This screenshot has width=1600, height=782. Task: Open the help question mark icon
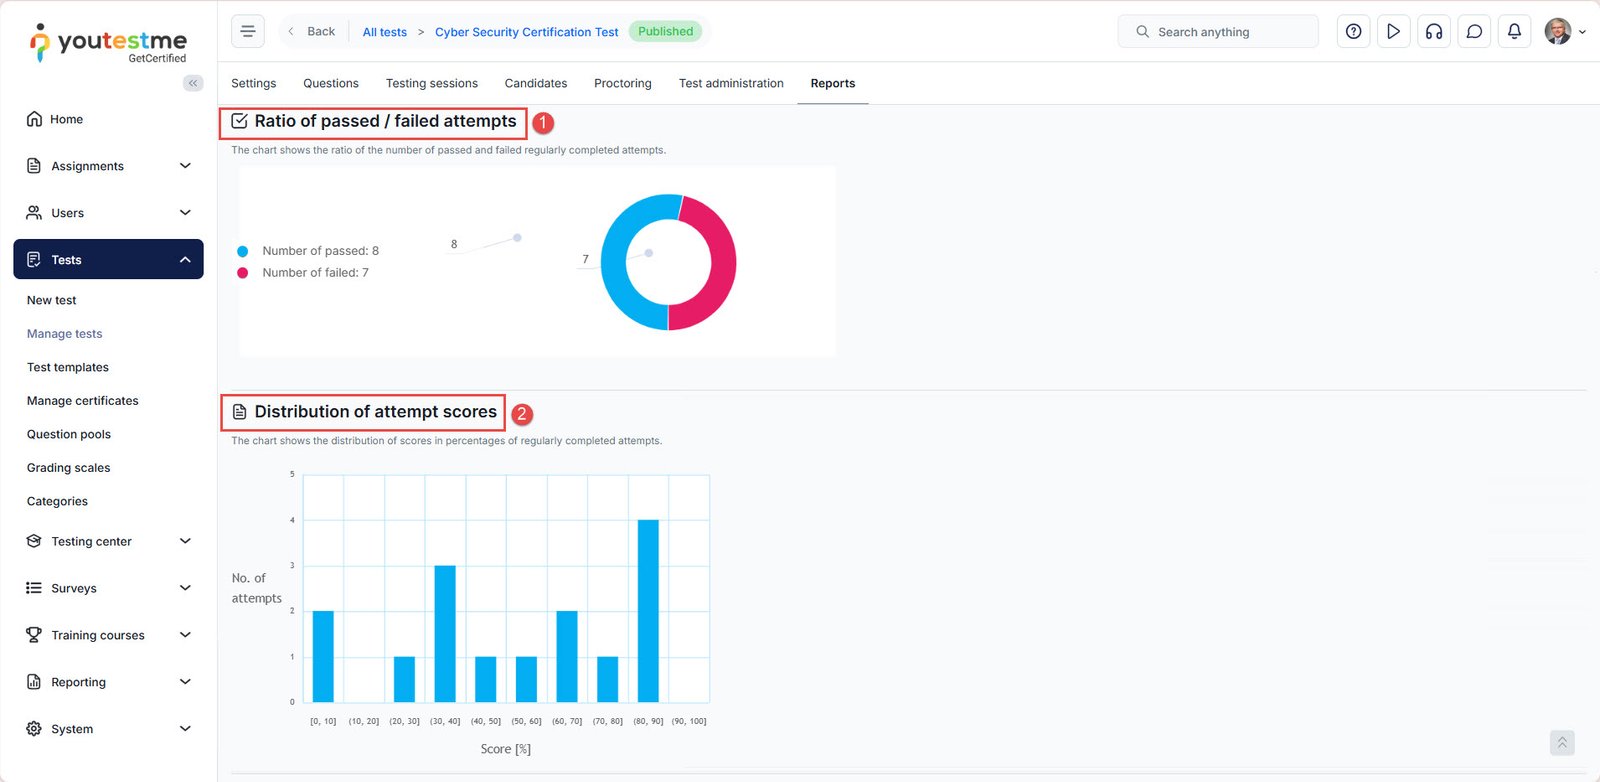(x=1353, y=31)
